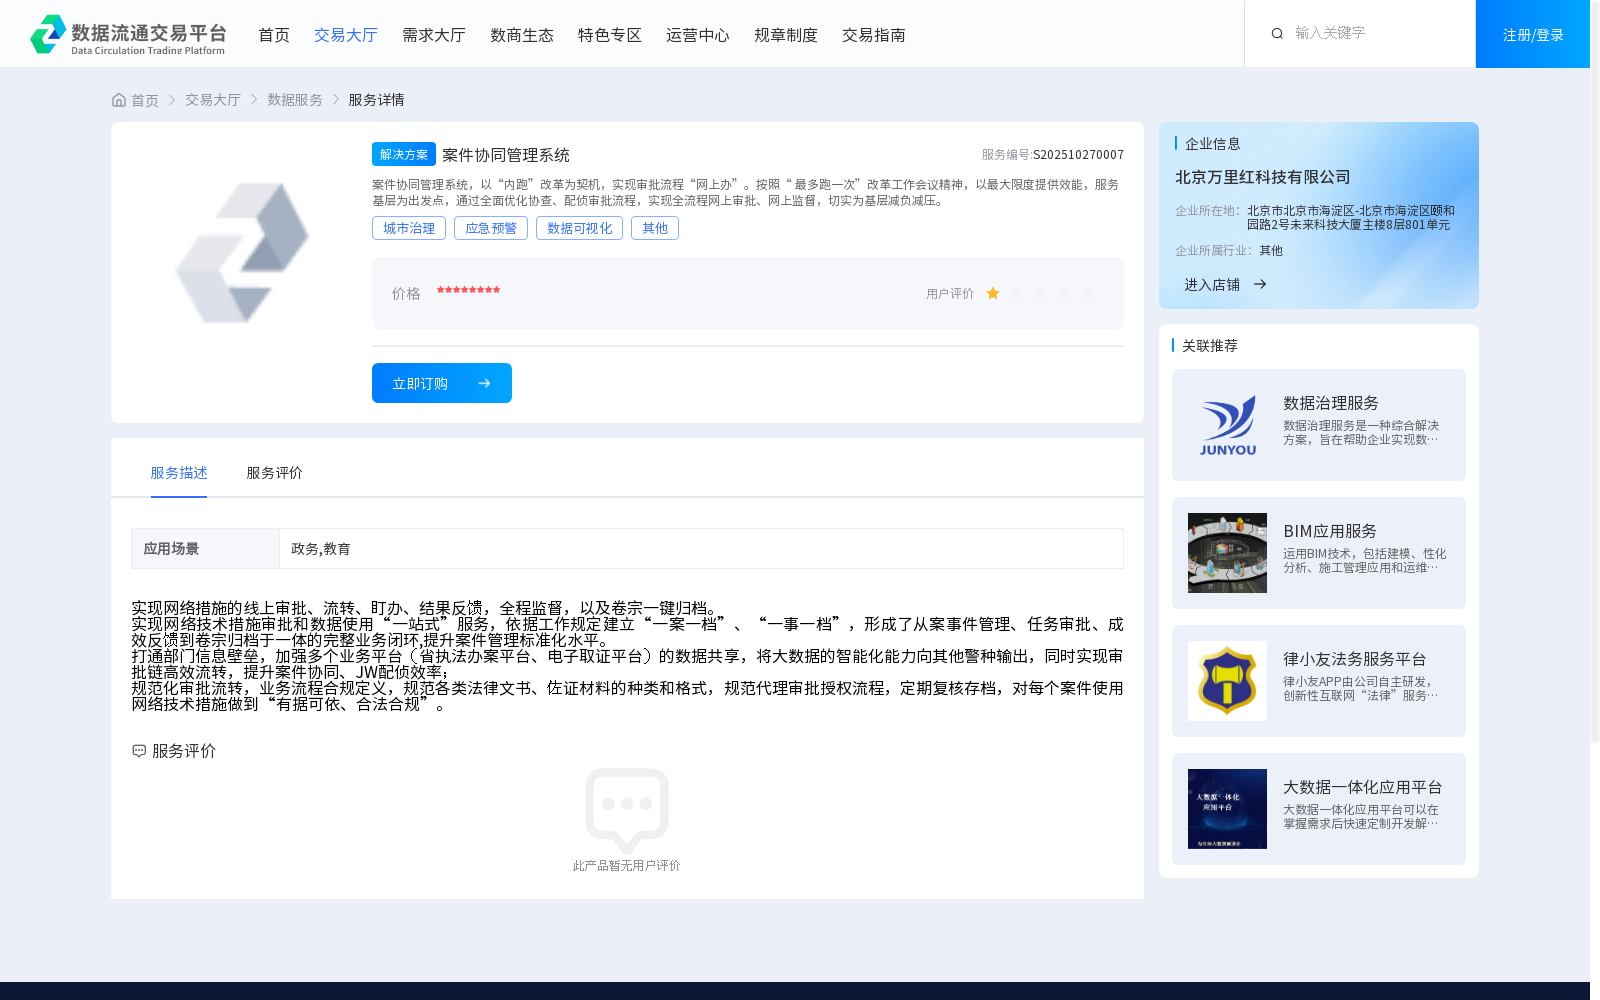
Task: Open 交易指南 navigation item
Action: tap(874, 35)
